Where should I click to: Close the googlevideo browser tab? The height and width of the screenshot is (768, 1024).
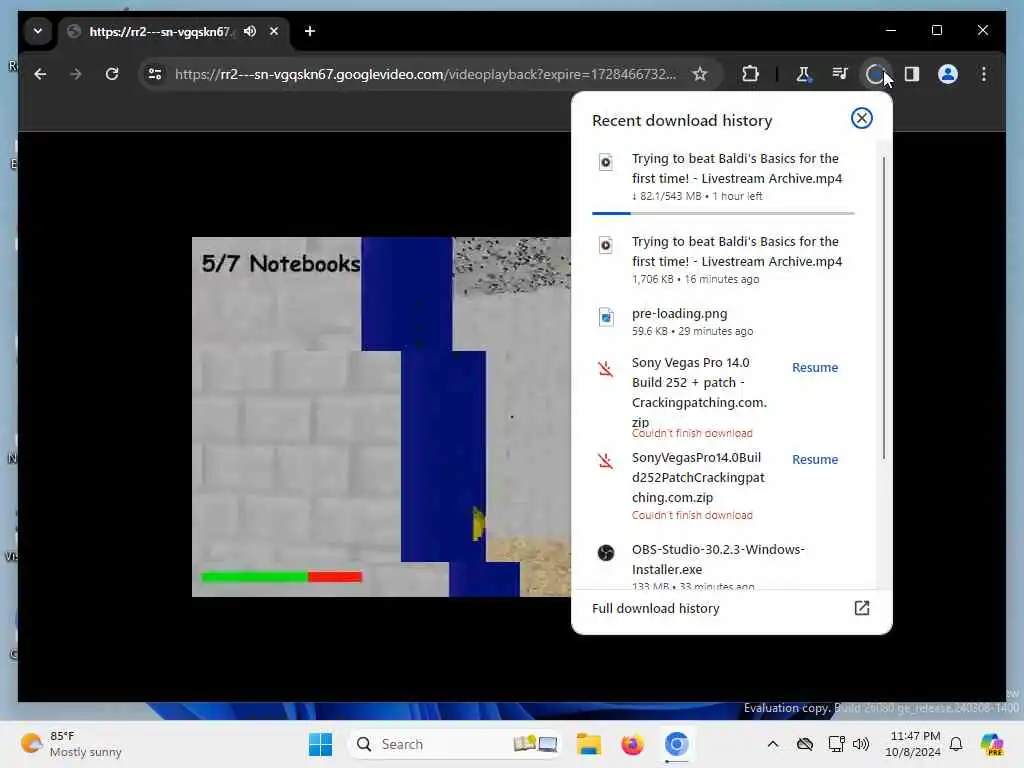[274, 31]
